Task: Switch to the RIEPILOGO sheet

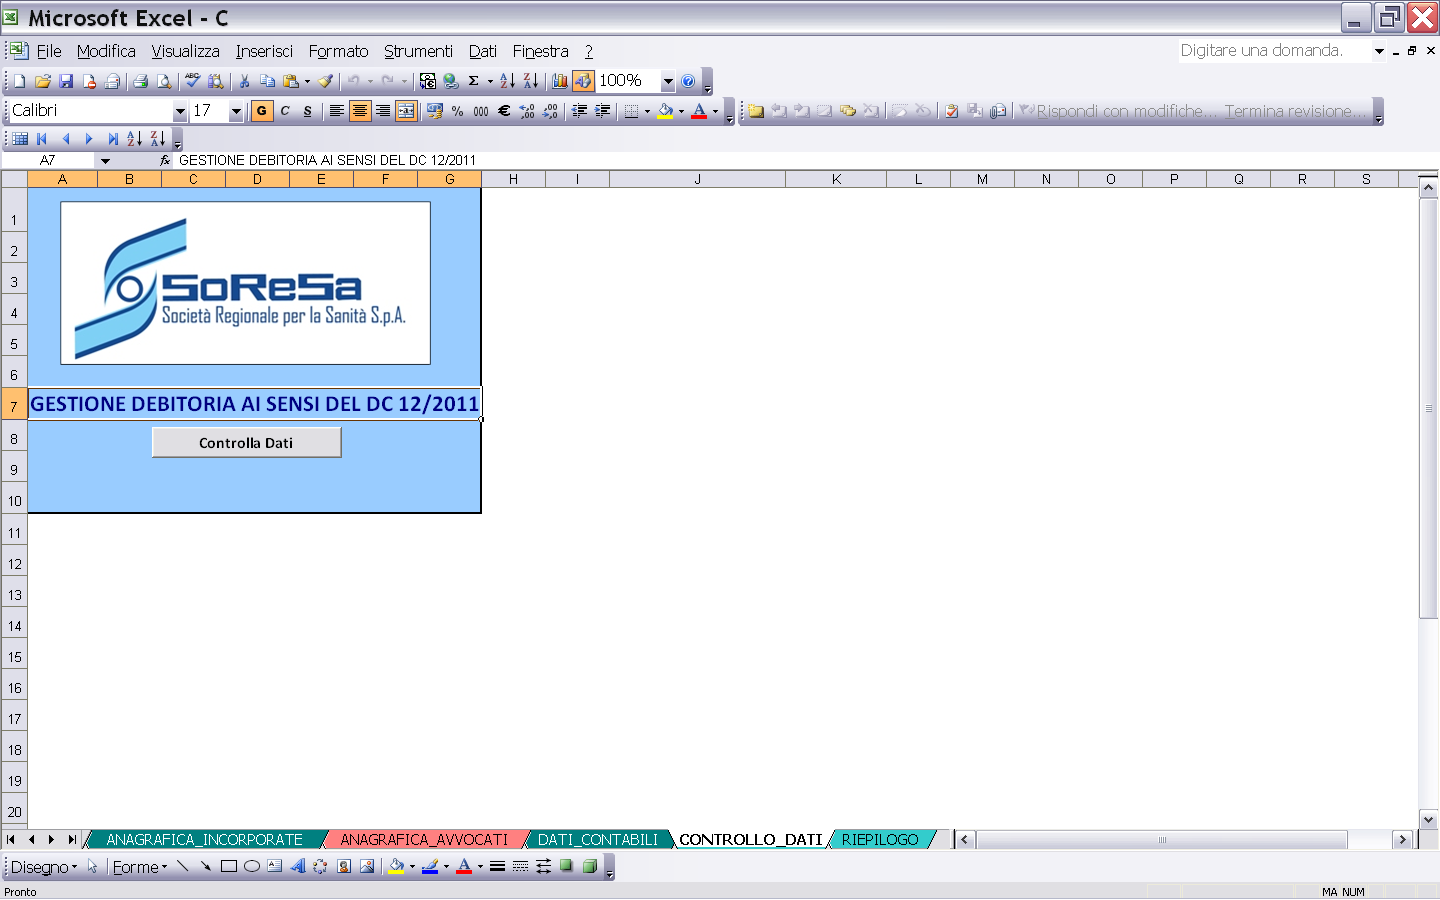Action: 880,840
